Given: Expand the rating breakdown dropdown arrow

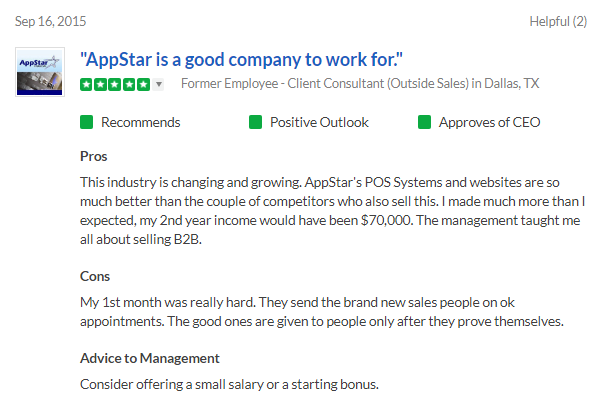Looking at the screenshot, I should 159,84.
